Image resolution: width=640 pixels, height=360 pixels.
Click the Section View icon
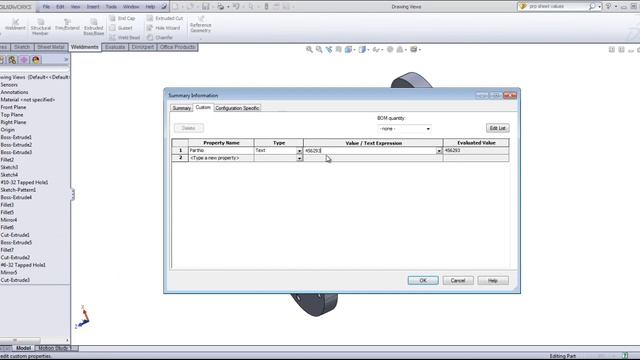click(x=339, y=49)
